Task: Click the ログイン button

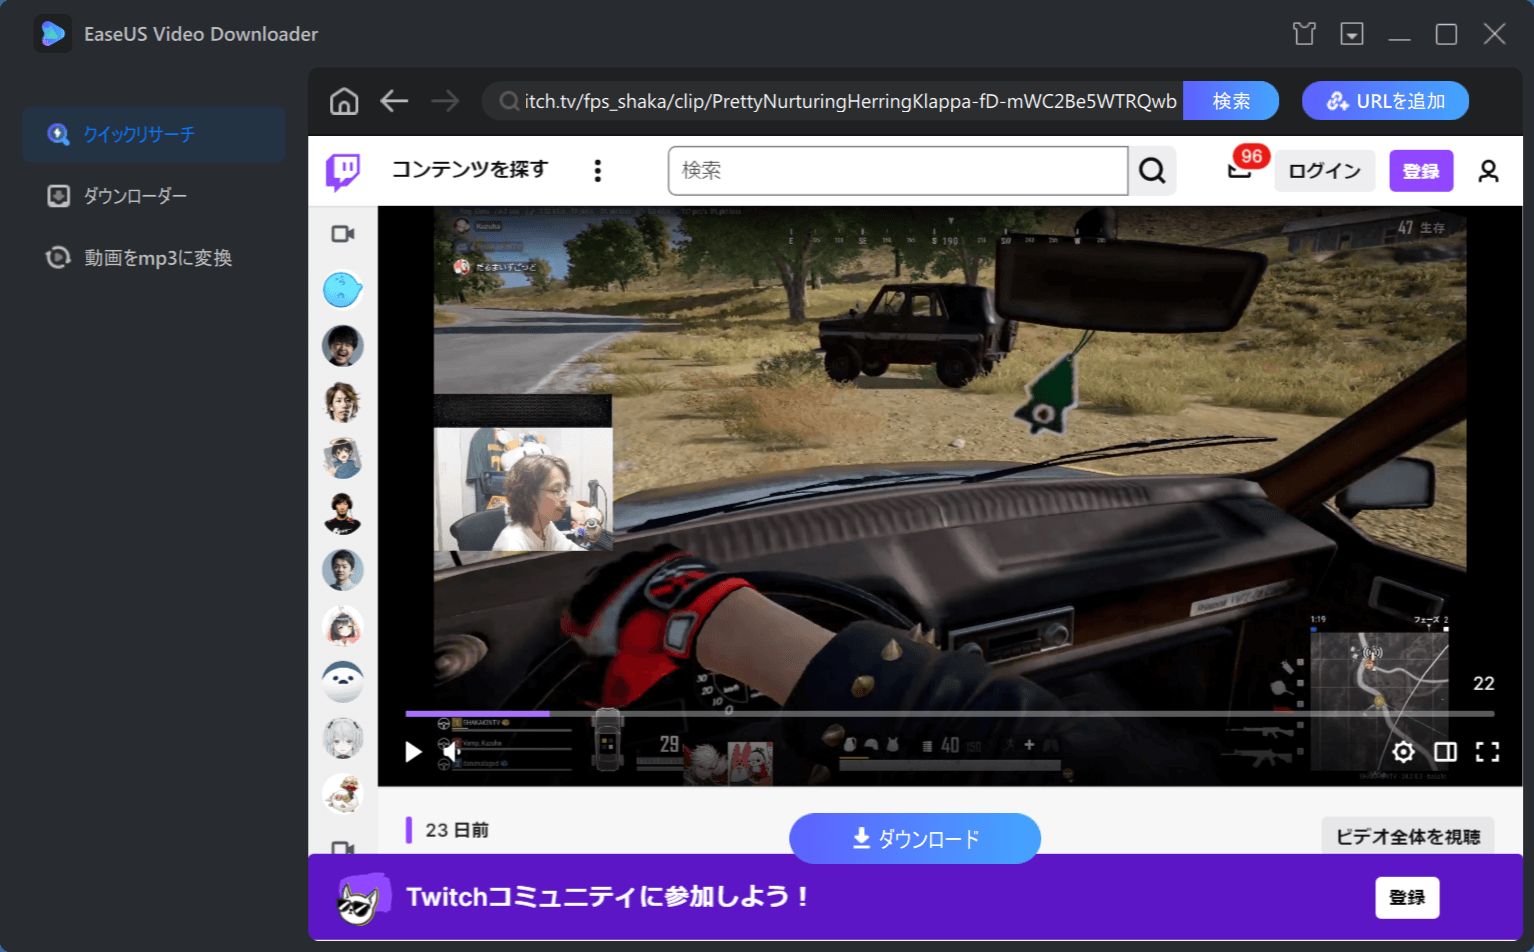Action: click(1324, 171)
